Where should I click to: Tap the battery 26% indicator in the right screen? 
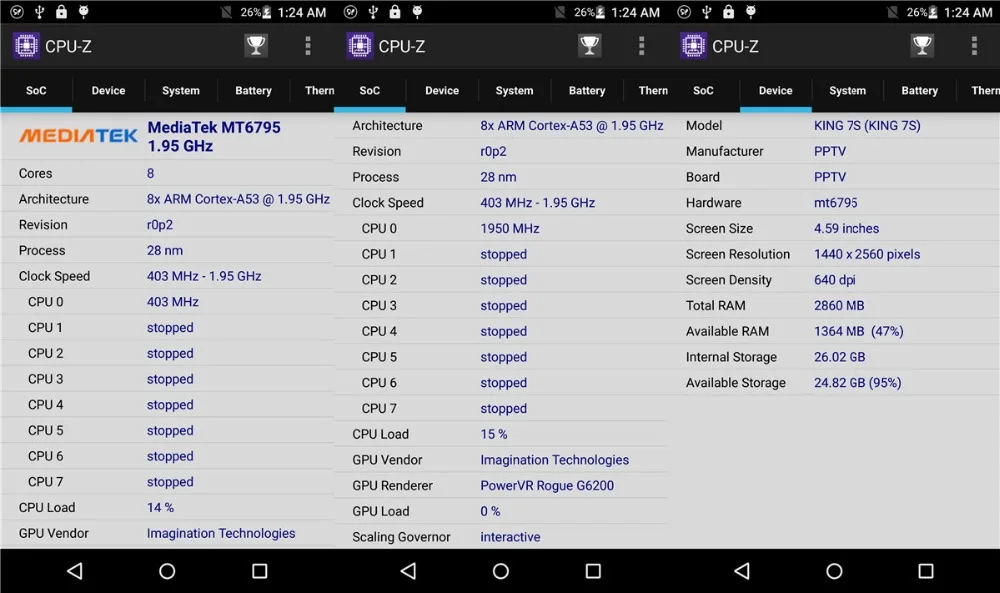tap(922, 12)
